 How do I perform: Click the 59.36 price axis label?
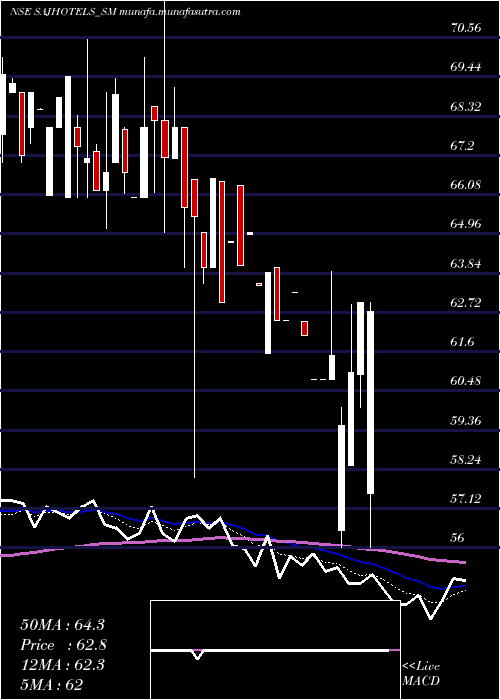[466, 420]
